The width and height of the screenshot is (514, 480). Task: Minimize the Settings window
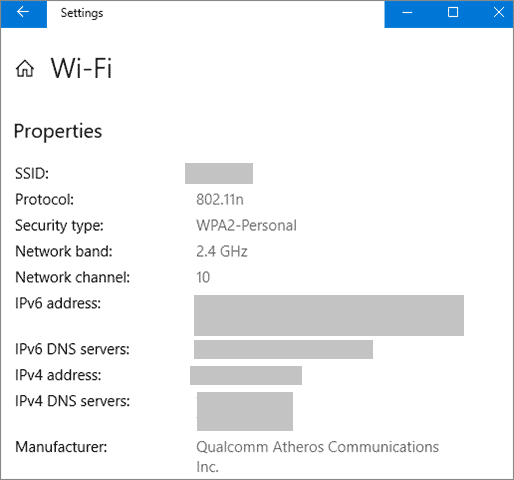click(407, 14)
